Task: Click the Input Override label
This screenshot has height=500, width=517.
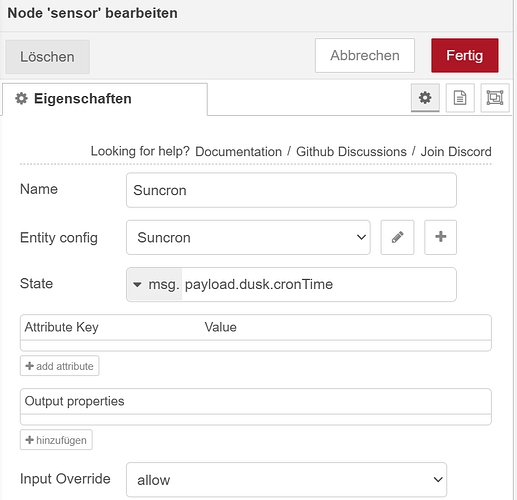Action: (65, 479)
